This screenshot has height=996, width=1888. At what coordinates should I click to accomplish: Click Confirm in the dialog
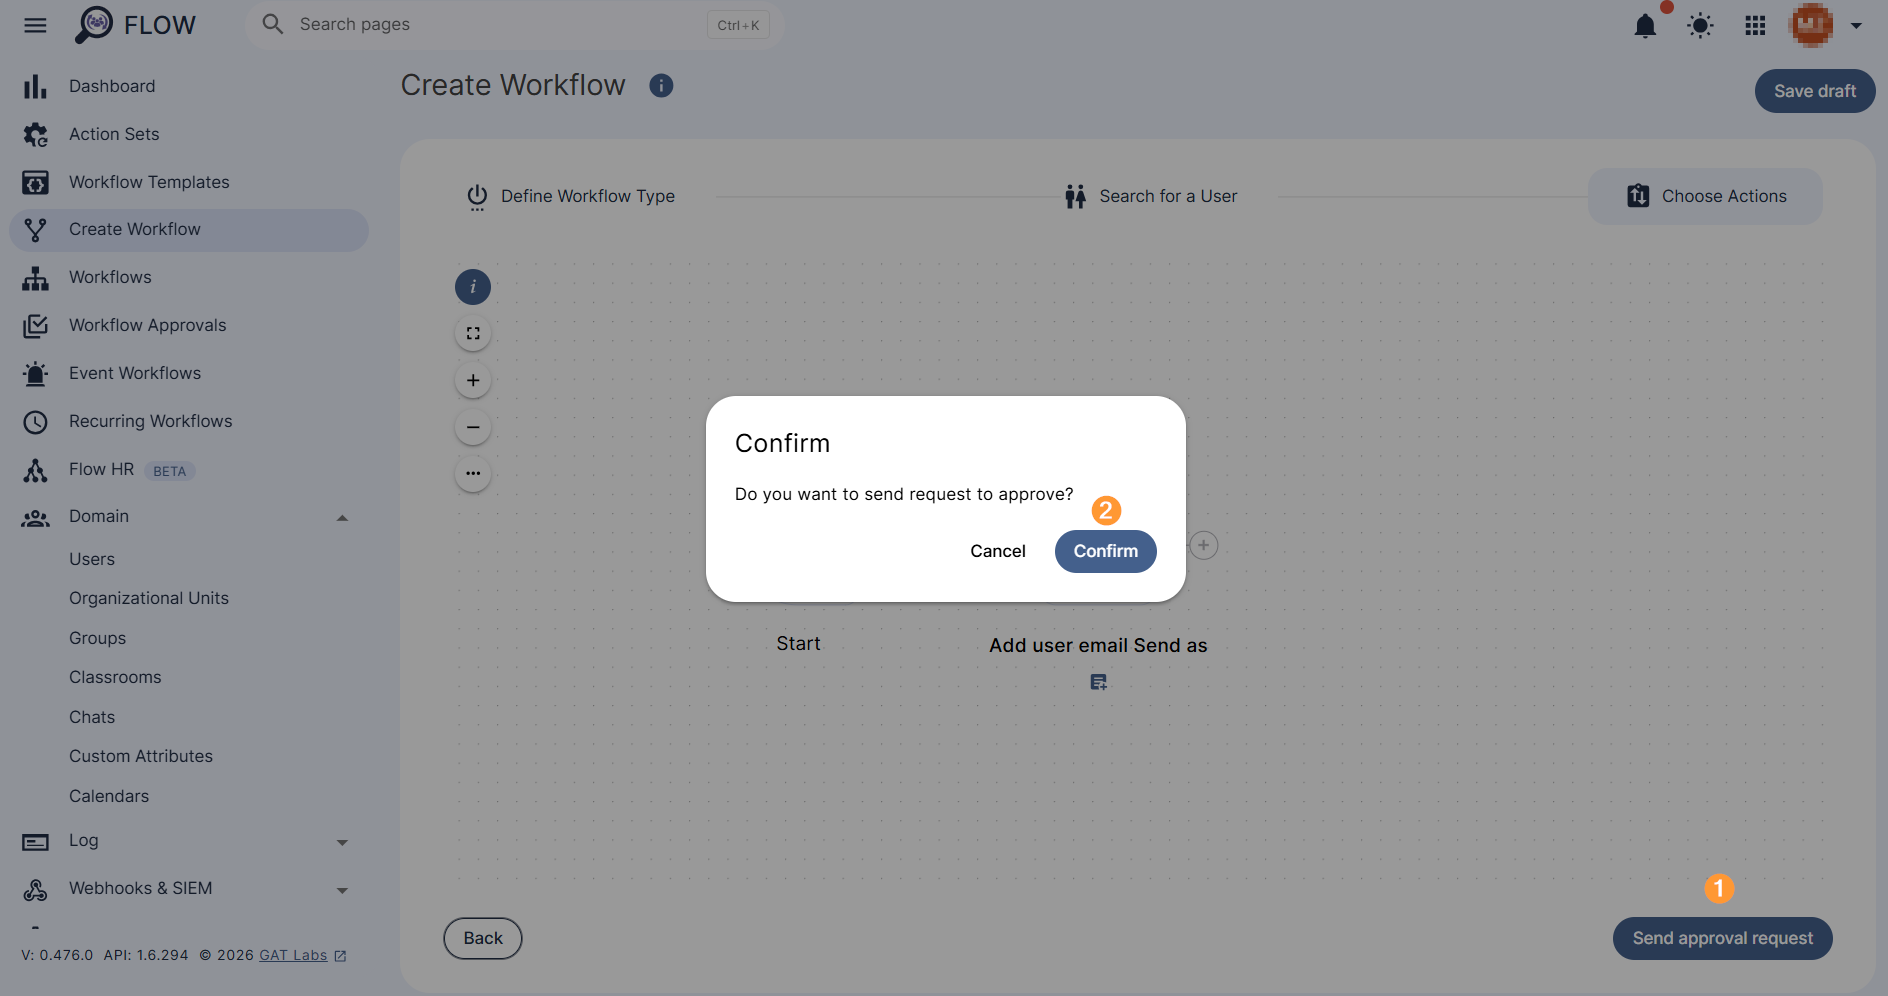1106,551
